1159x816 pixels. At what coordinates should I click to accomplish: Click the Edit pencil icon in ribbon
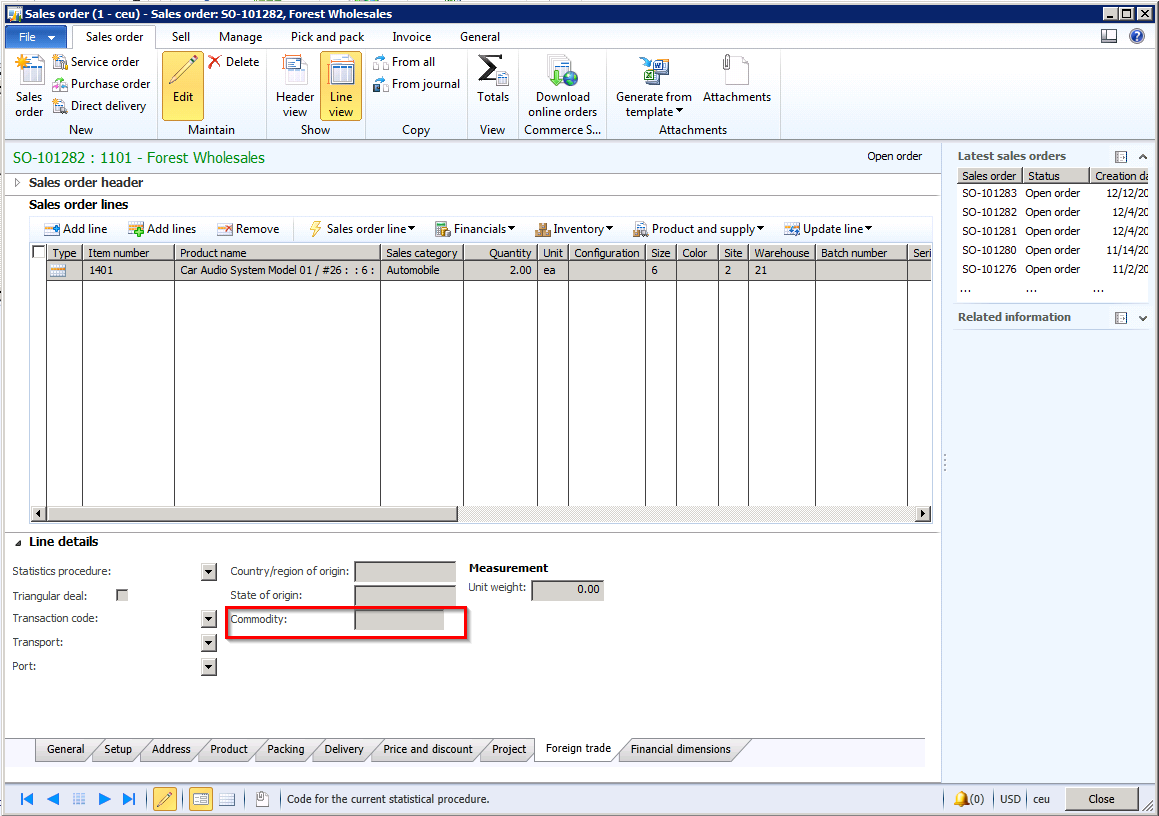pyautogui.click(x=182, y=72)
